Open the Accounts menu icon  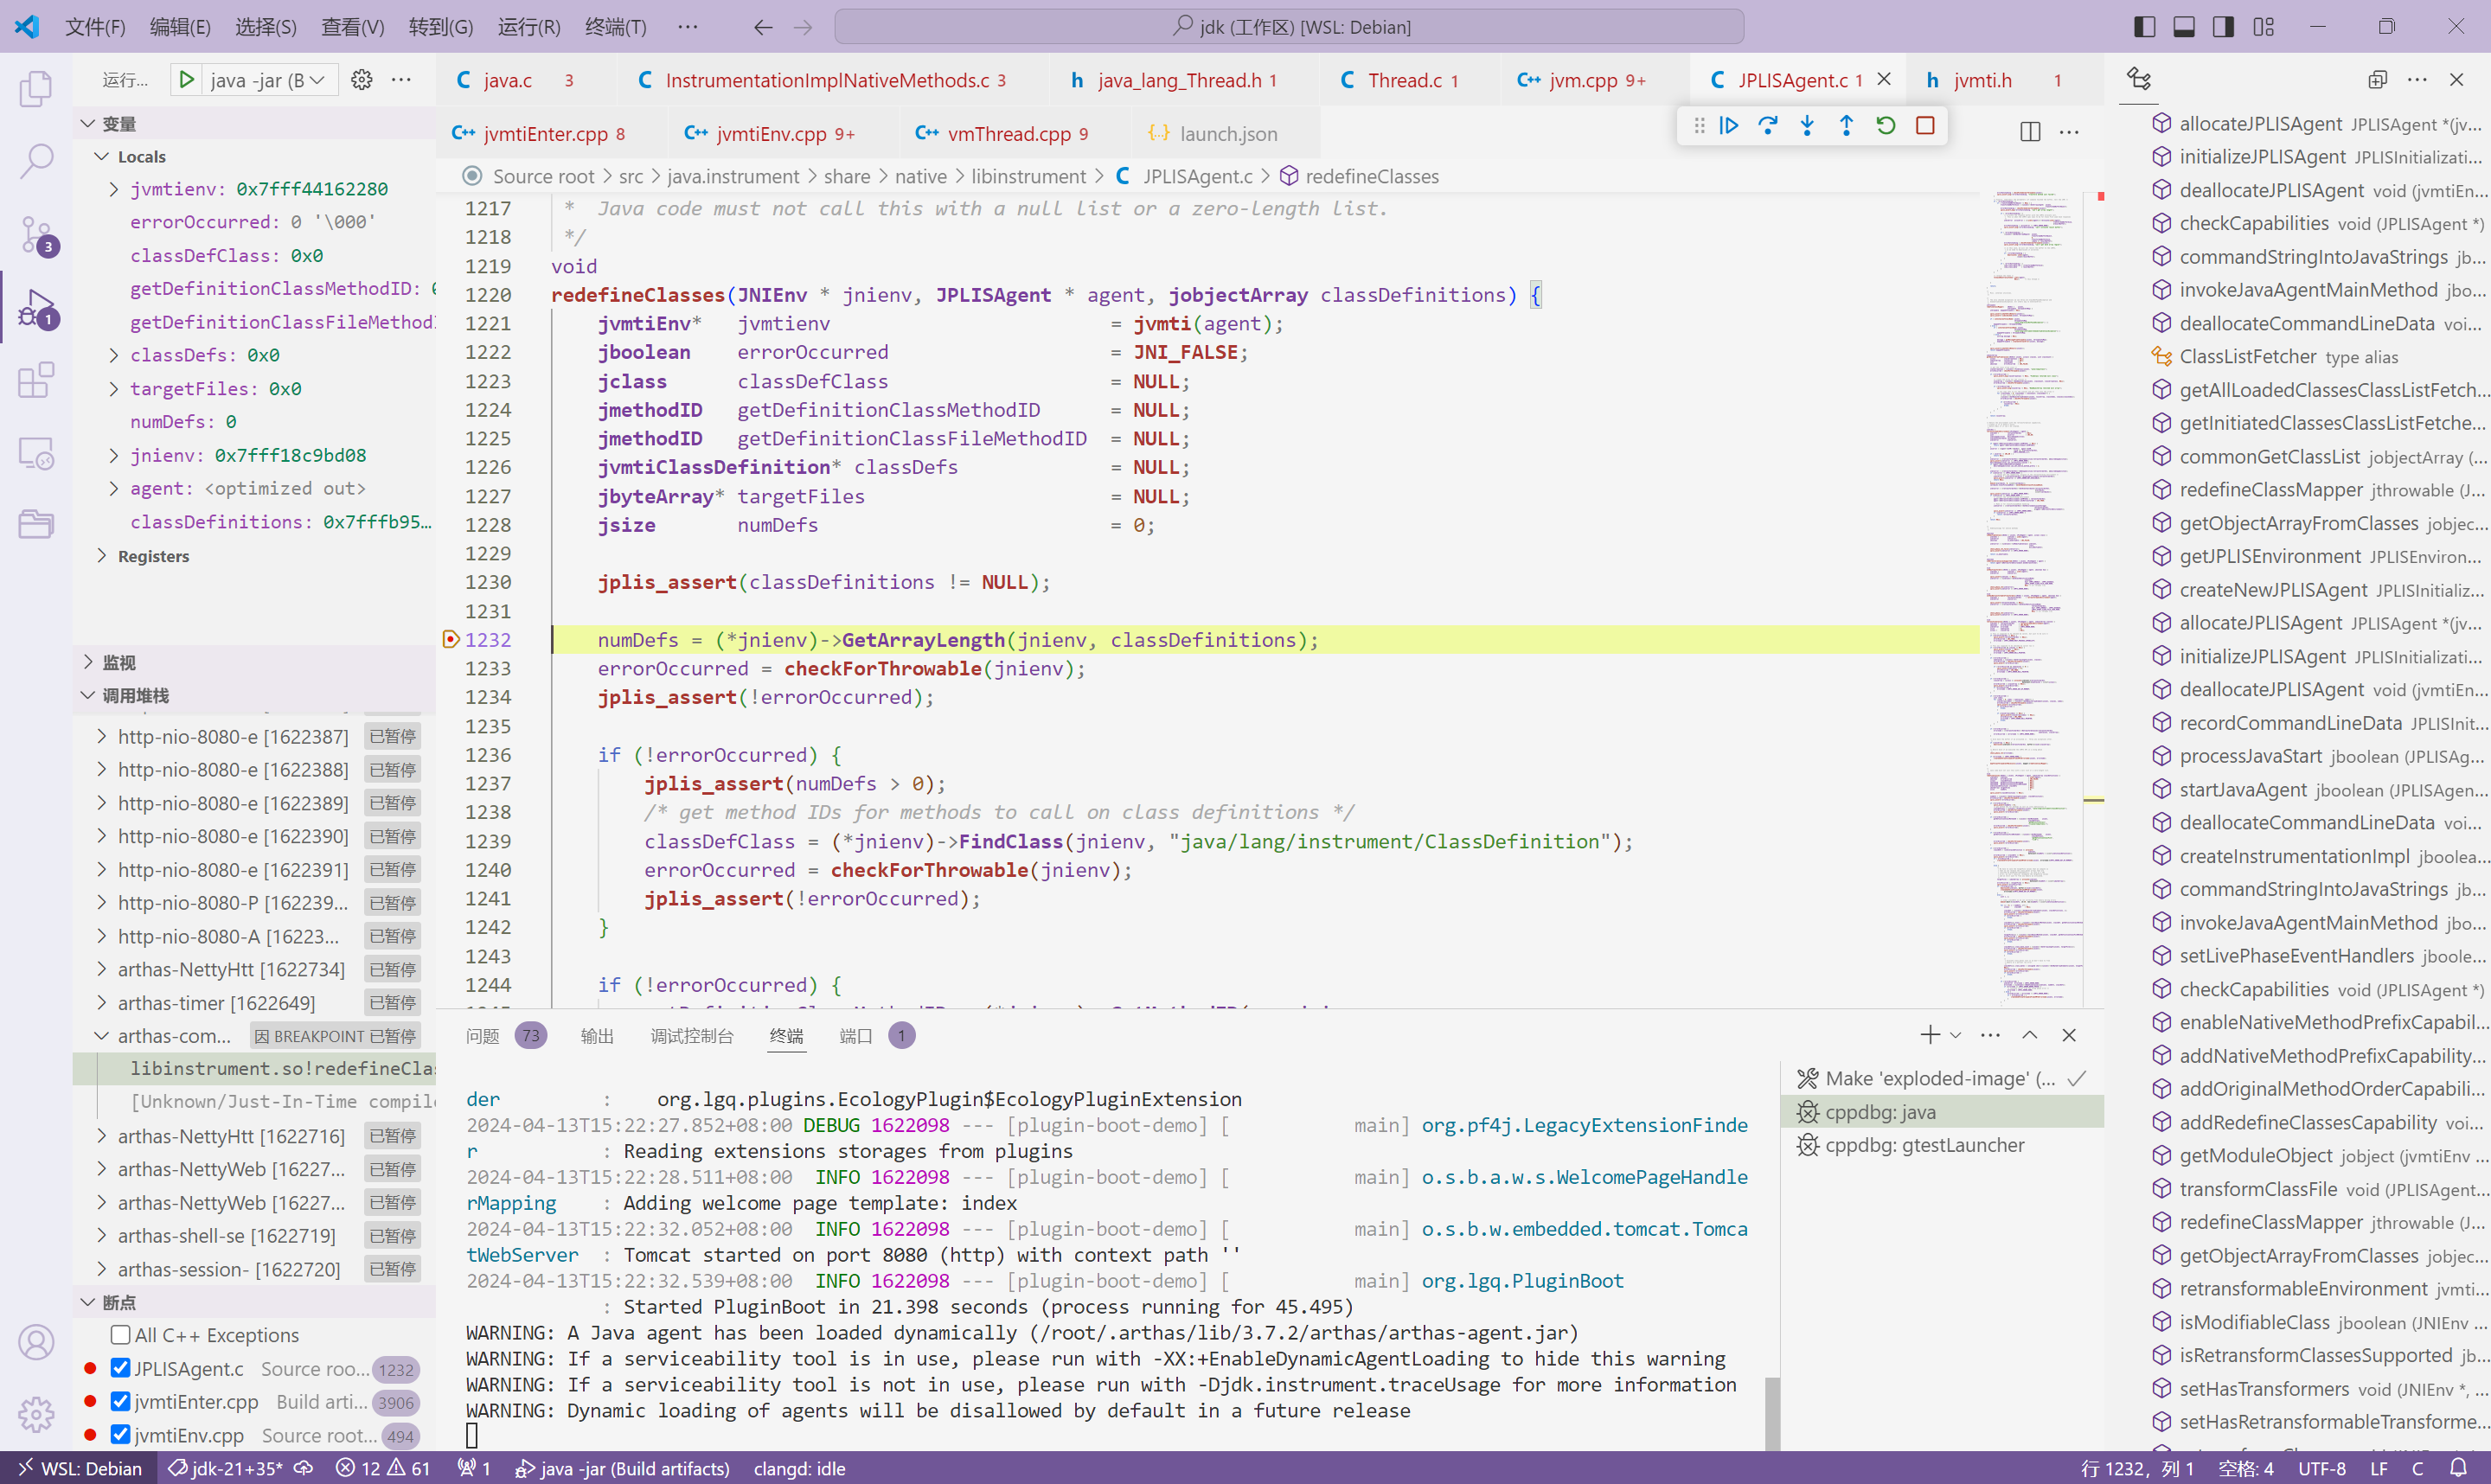[x=36, y=1342]
